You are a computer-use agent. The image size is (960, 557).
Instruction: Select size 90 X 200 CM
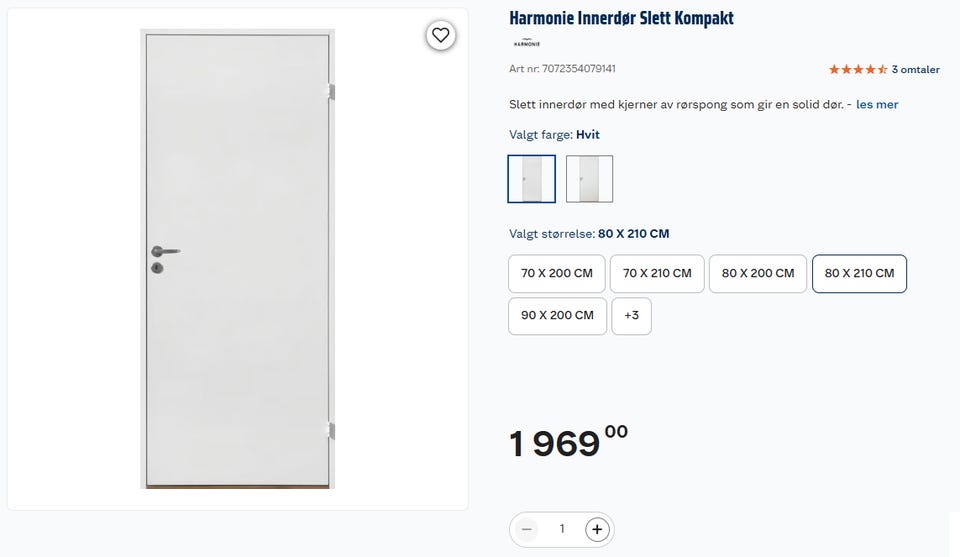pyautogui.click(x=557, y=316)
